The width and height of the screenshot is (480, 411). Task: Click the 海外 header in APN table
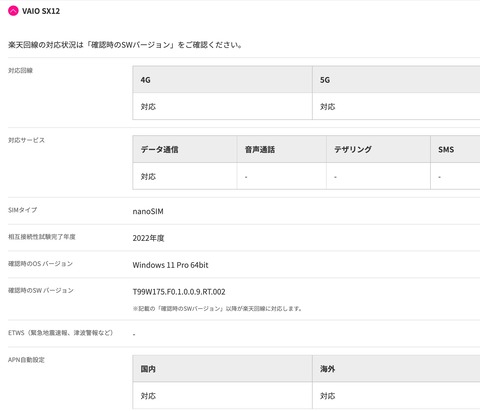click(396, 369)
